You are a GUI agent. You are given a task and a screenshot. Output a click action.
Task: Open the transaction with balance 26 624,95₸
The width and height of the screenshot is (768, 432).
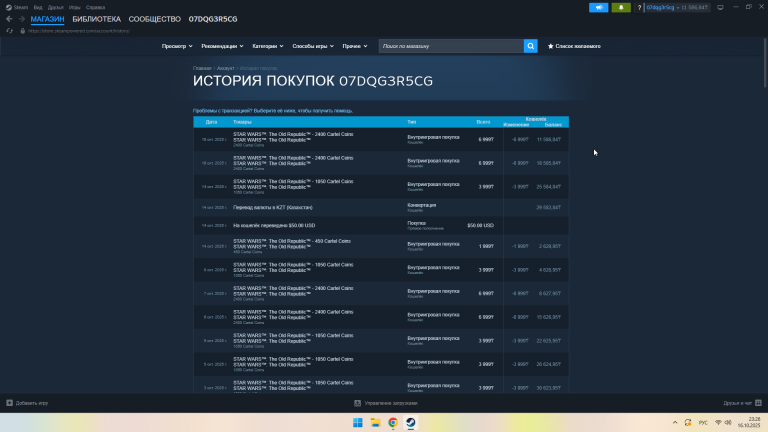tap(381, 364)
